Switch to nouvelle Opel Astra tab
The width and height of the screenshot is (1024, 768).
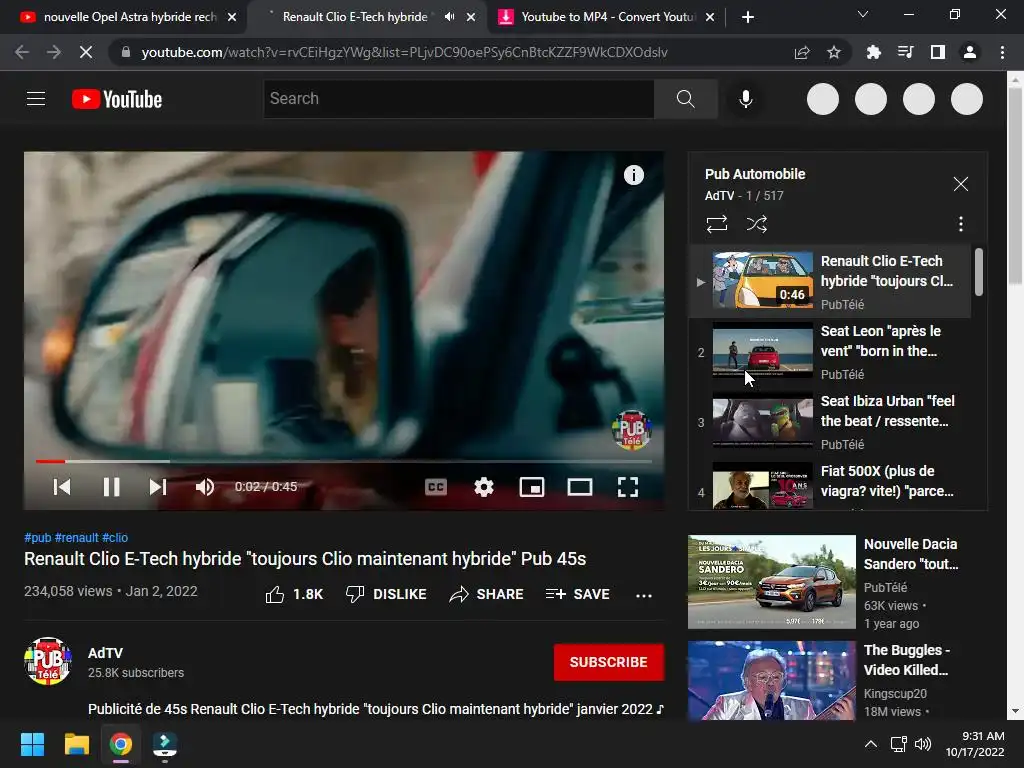(x=122, y=17)
